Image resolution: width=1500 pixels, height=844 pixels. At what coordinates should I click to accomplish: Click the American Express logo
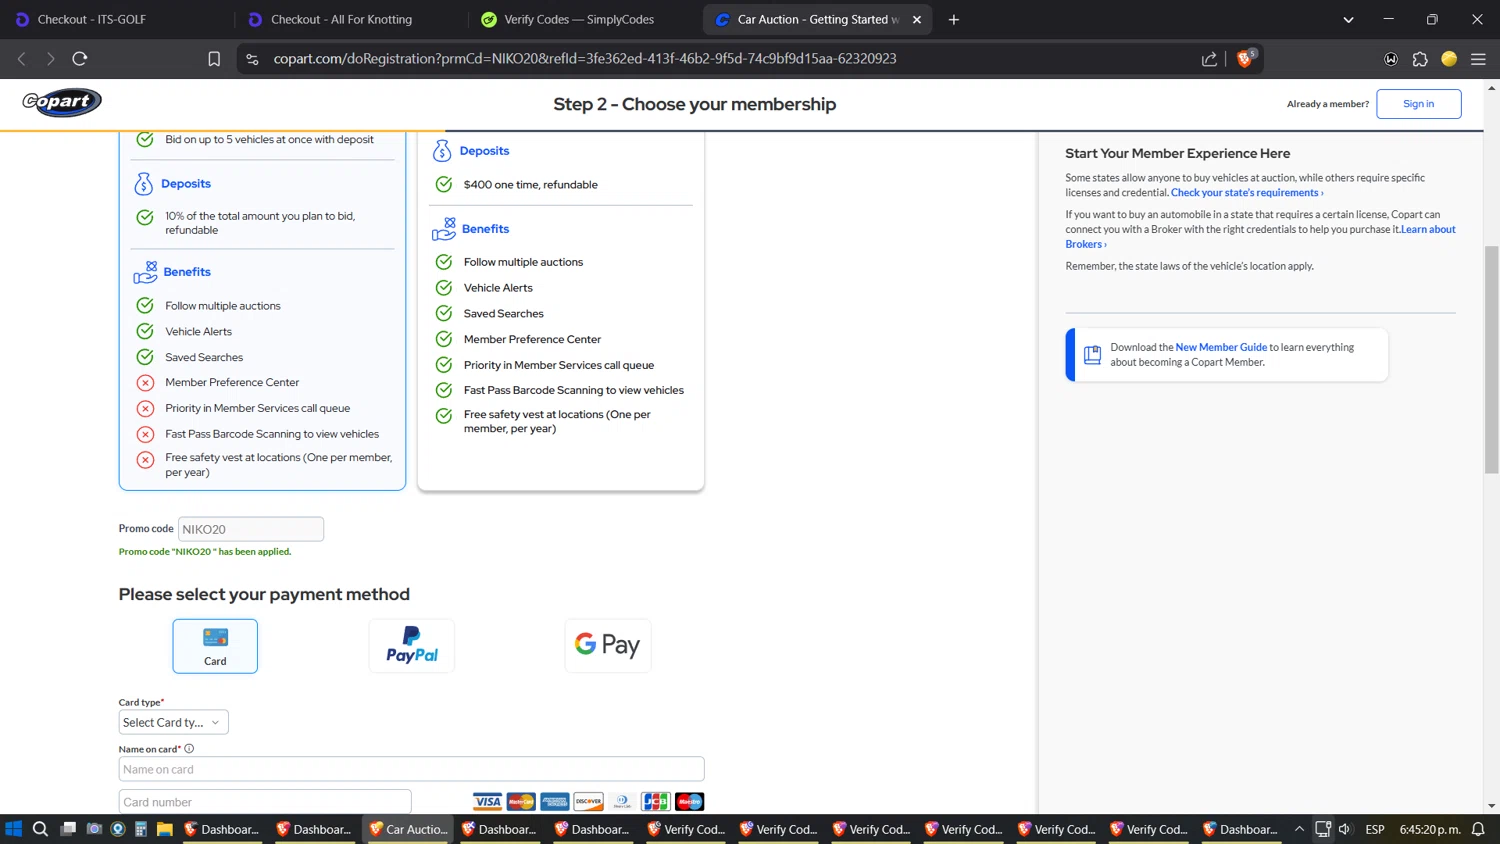(554, 801)
